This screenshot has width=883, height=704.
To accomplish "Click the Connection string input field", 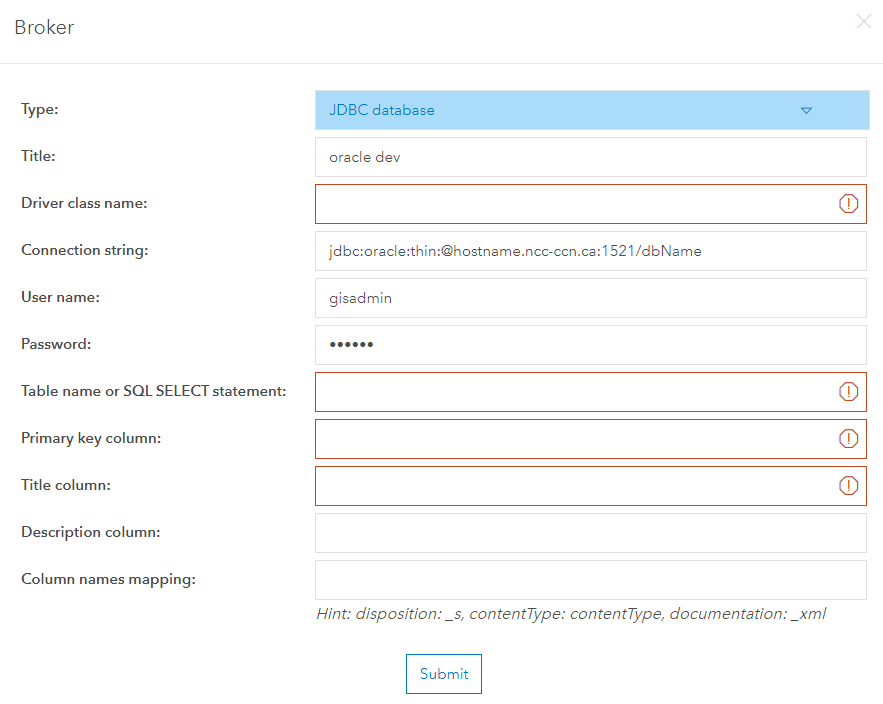I will tap(590, 251).
